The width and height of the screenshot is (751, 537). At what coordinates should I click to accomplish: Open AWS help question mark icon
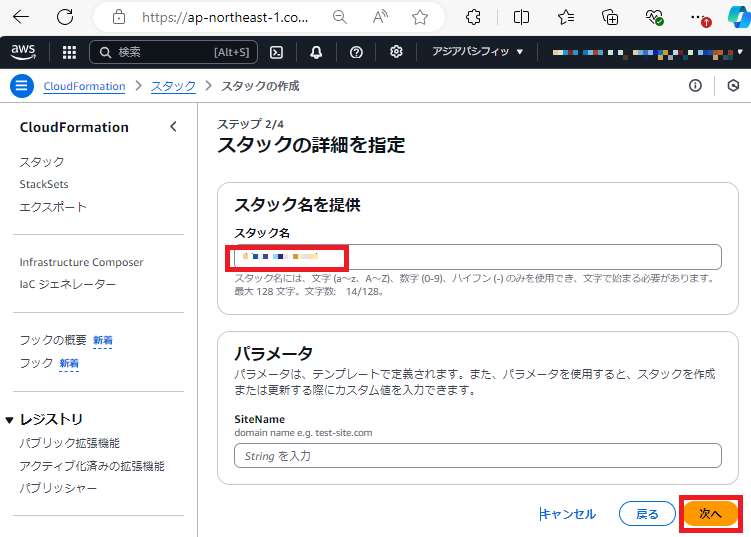[x=356, y=52]
